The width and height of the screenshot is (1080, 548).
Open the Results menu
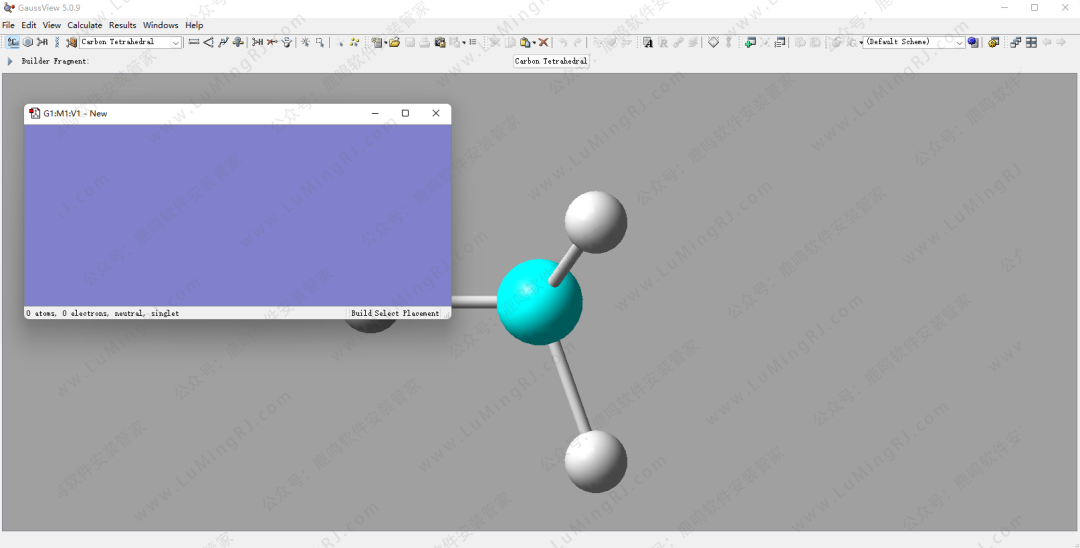point(123,25)
